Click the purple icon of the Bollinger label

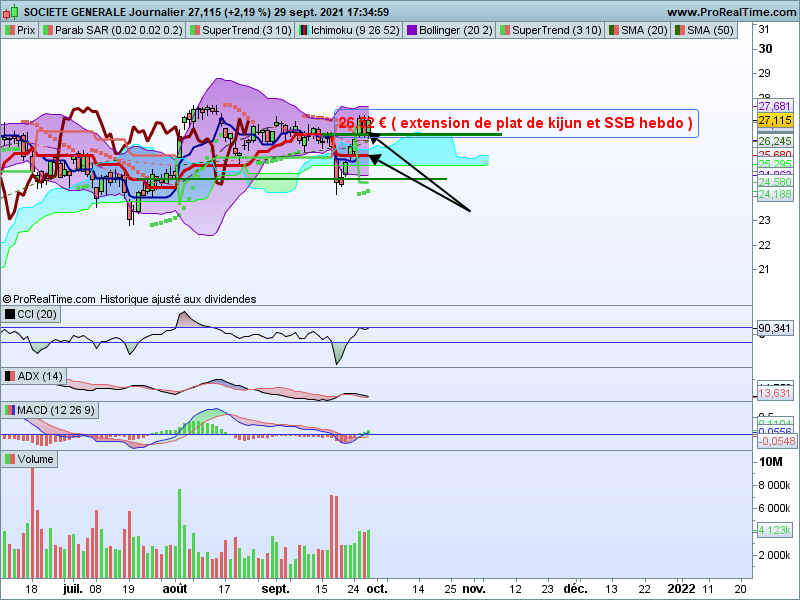click(411, 30)
